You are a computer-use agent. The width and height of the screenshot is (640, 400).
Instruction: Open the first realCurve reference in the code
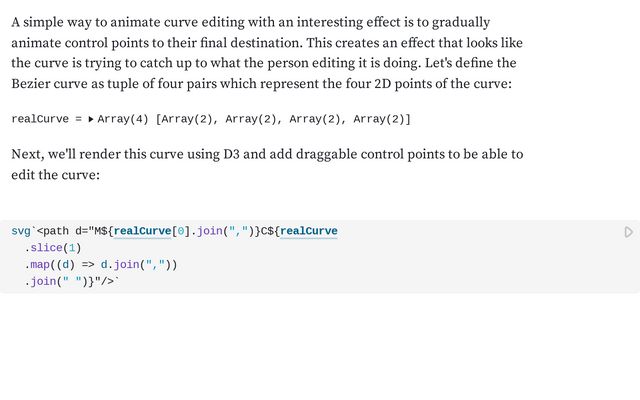[142, 231]
